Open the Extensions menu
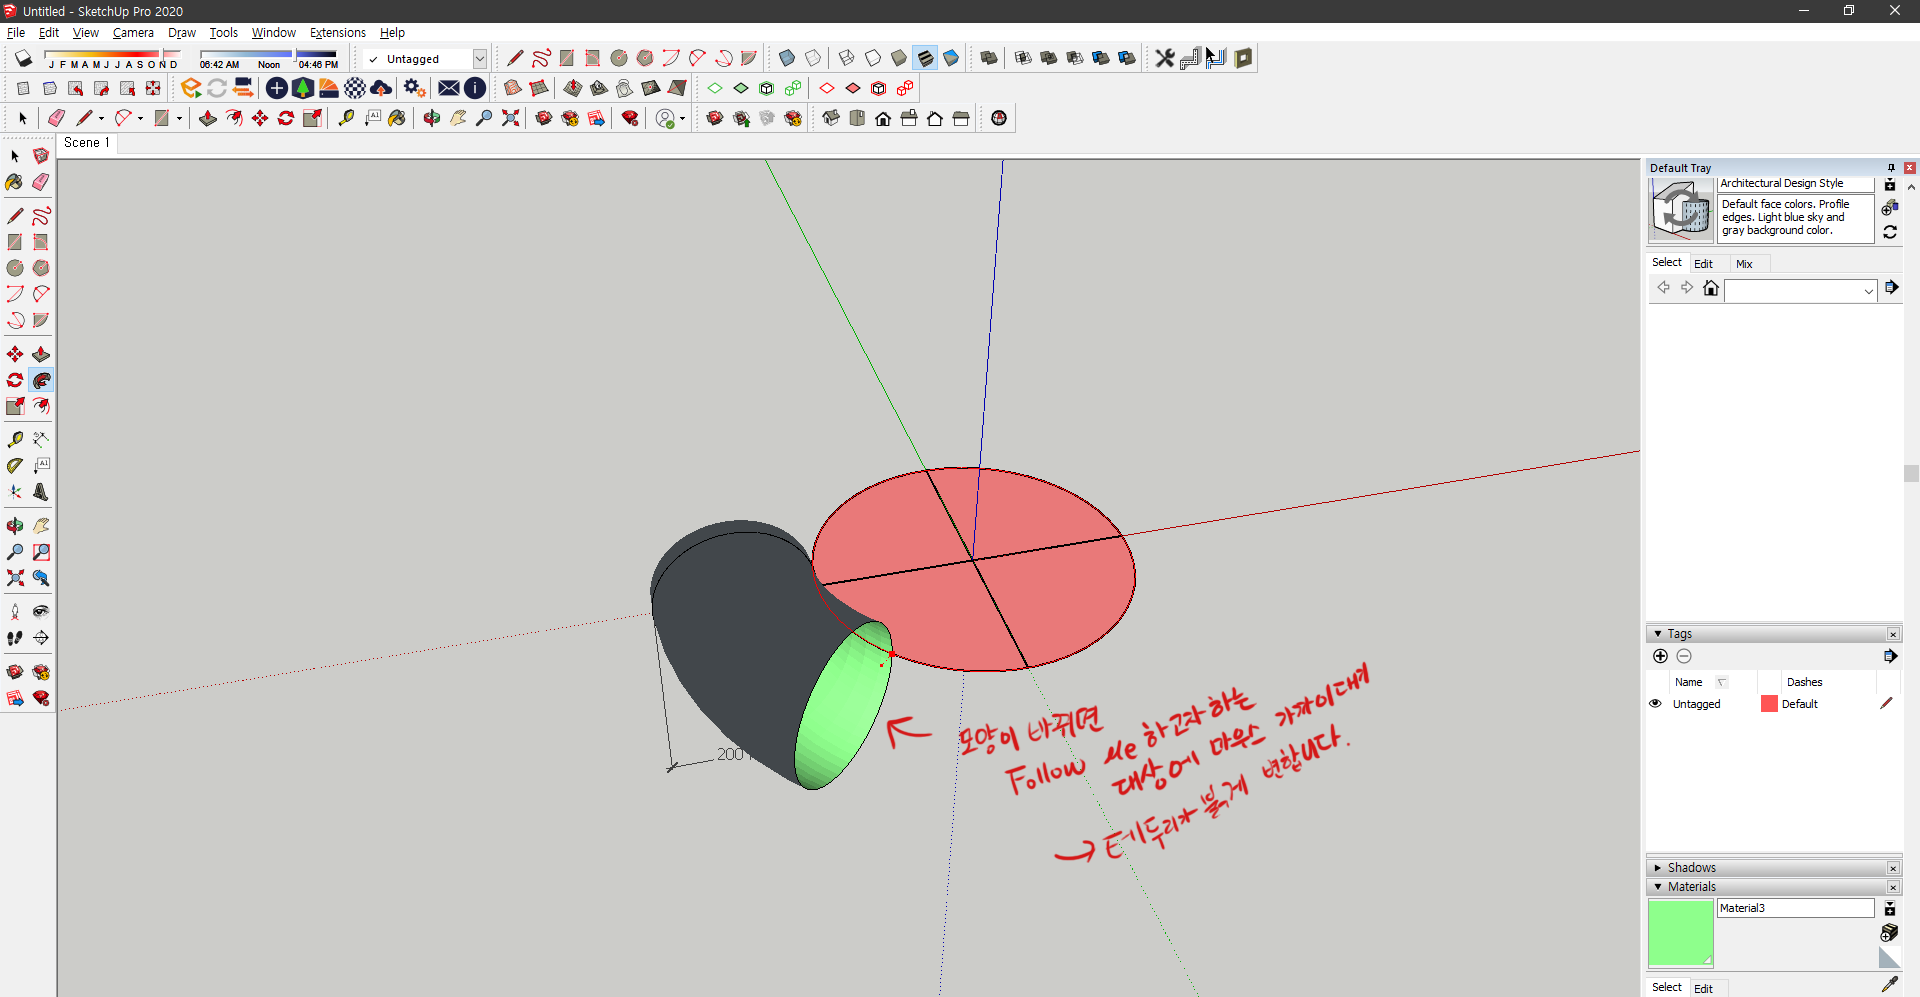 click(338, 33)
